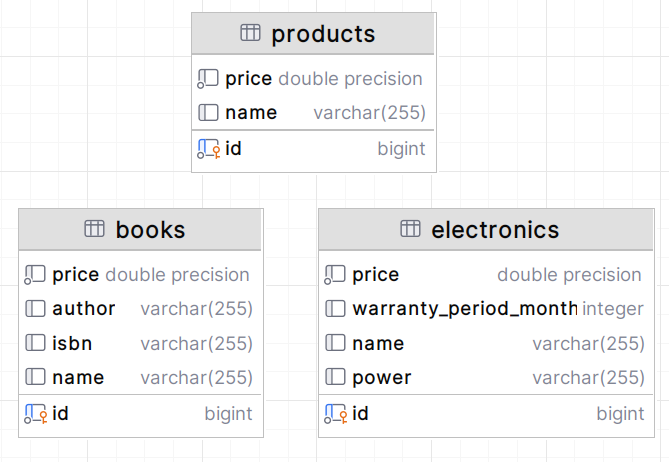Click the bigint type of products id
Image resolution: width=669 pixels, height=462 pixels.
[401, 149]
